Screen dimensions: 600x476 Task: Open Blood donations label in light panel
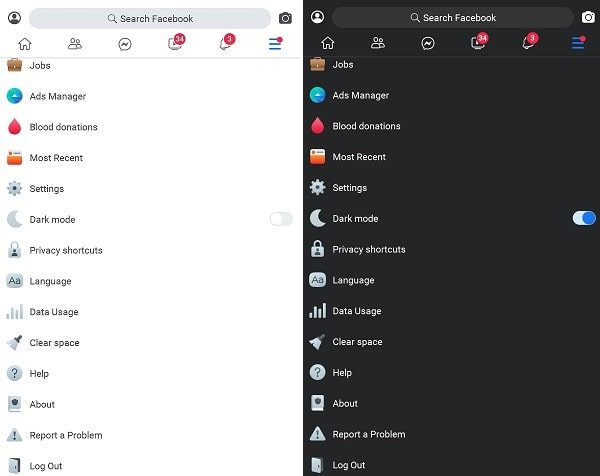[x=64, y=127]
